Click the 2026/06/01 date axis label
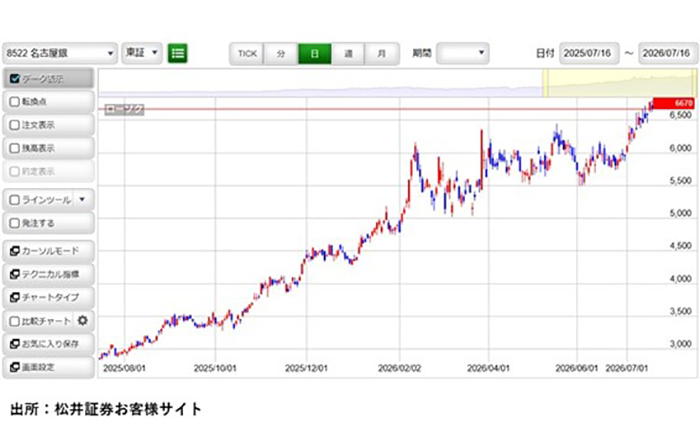Viewport: 700px width, 423px height. pos(577,369)
